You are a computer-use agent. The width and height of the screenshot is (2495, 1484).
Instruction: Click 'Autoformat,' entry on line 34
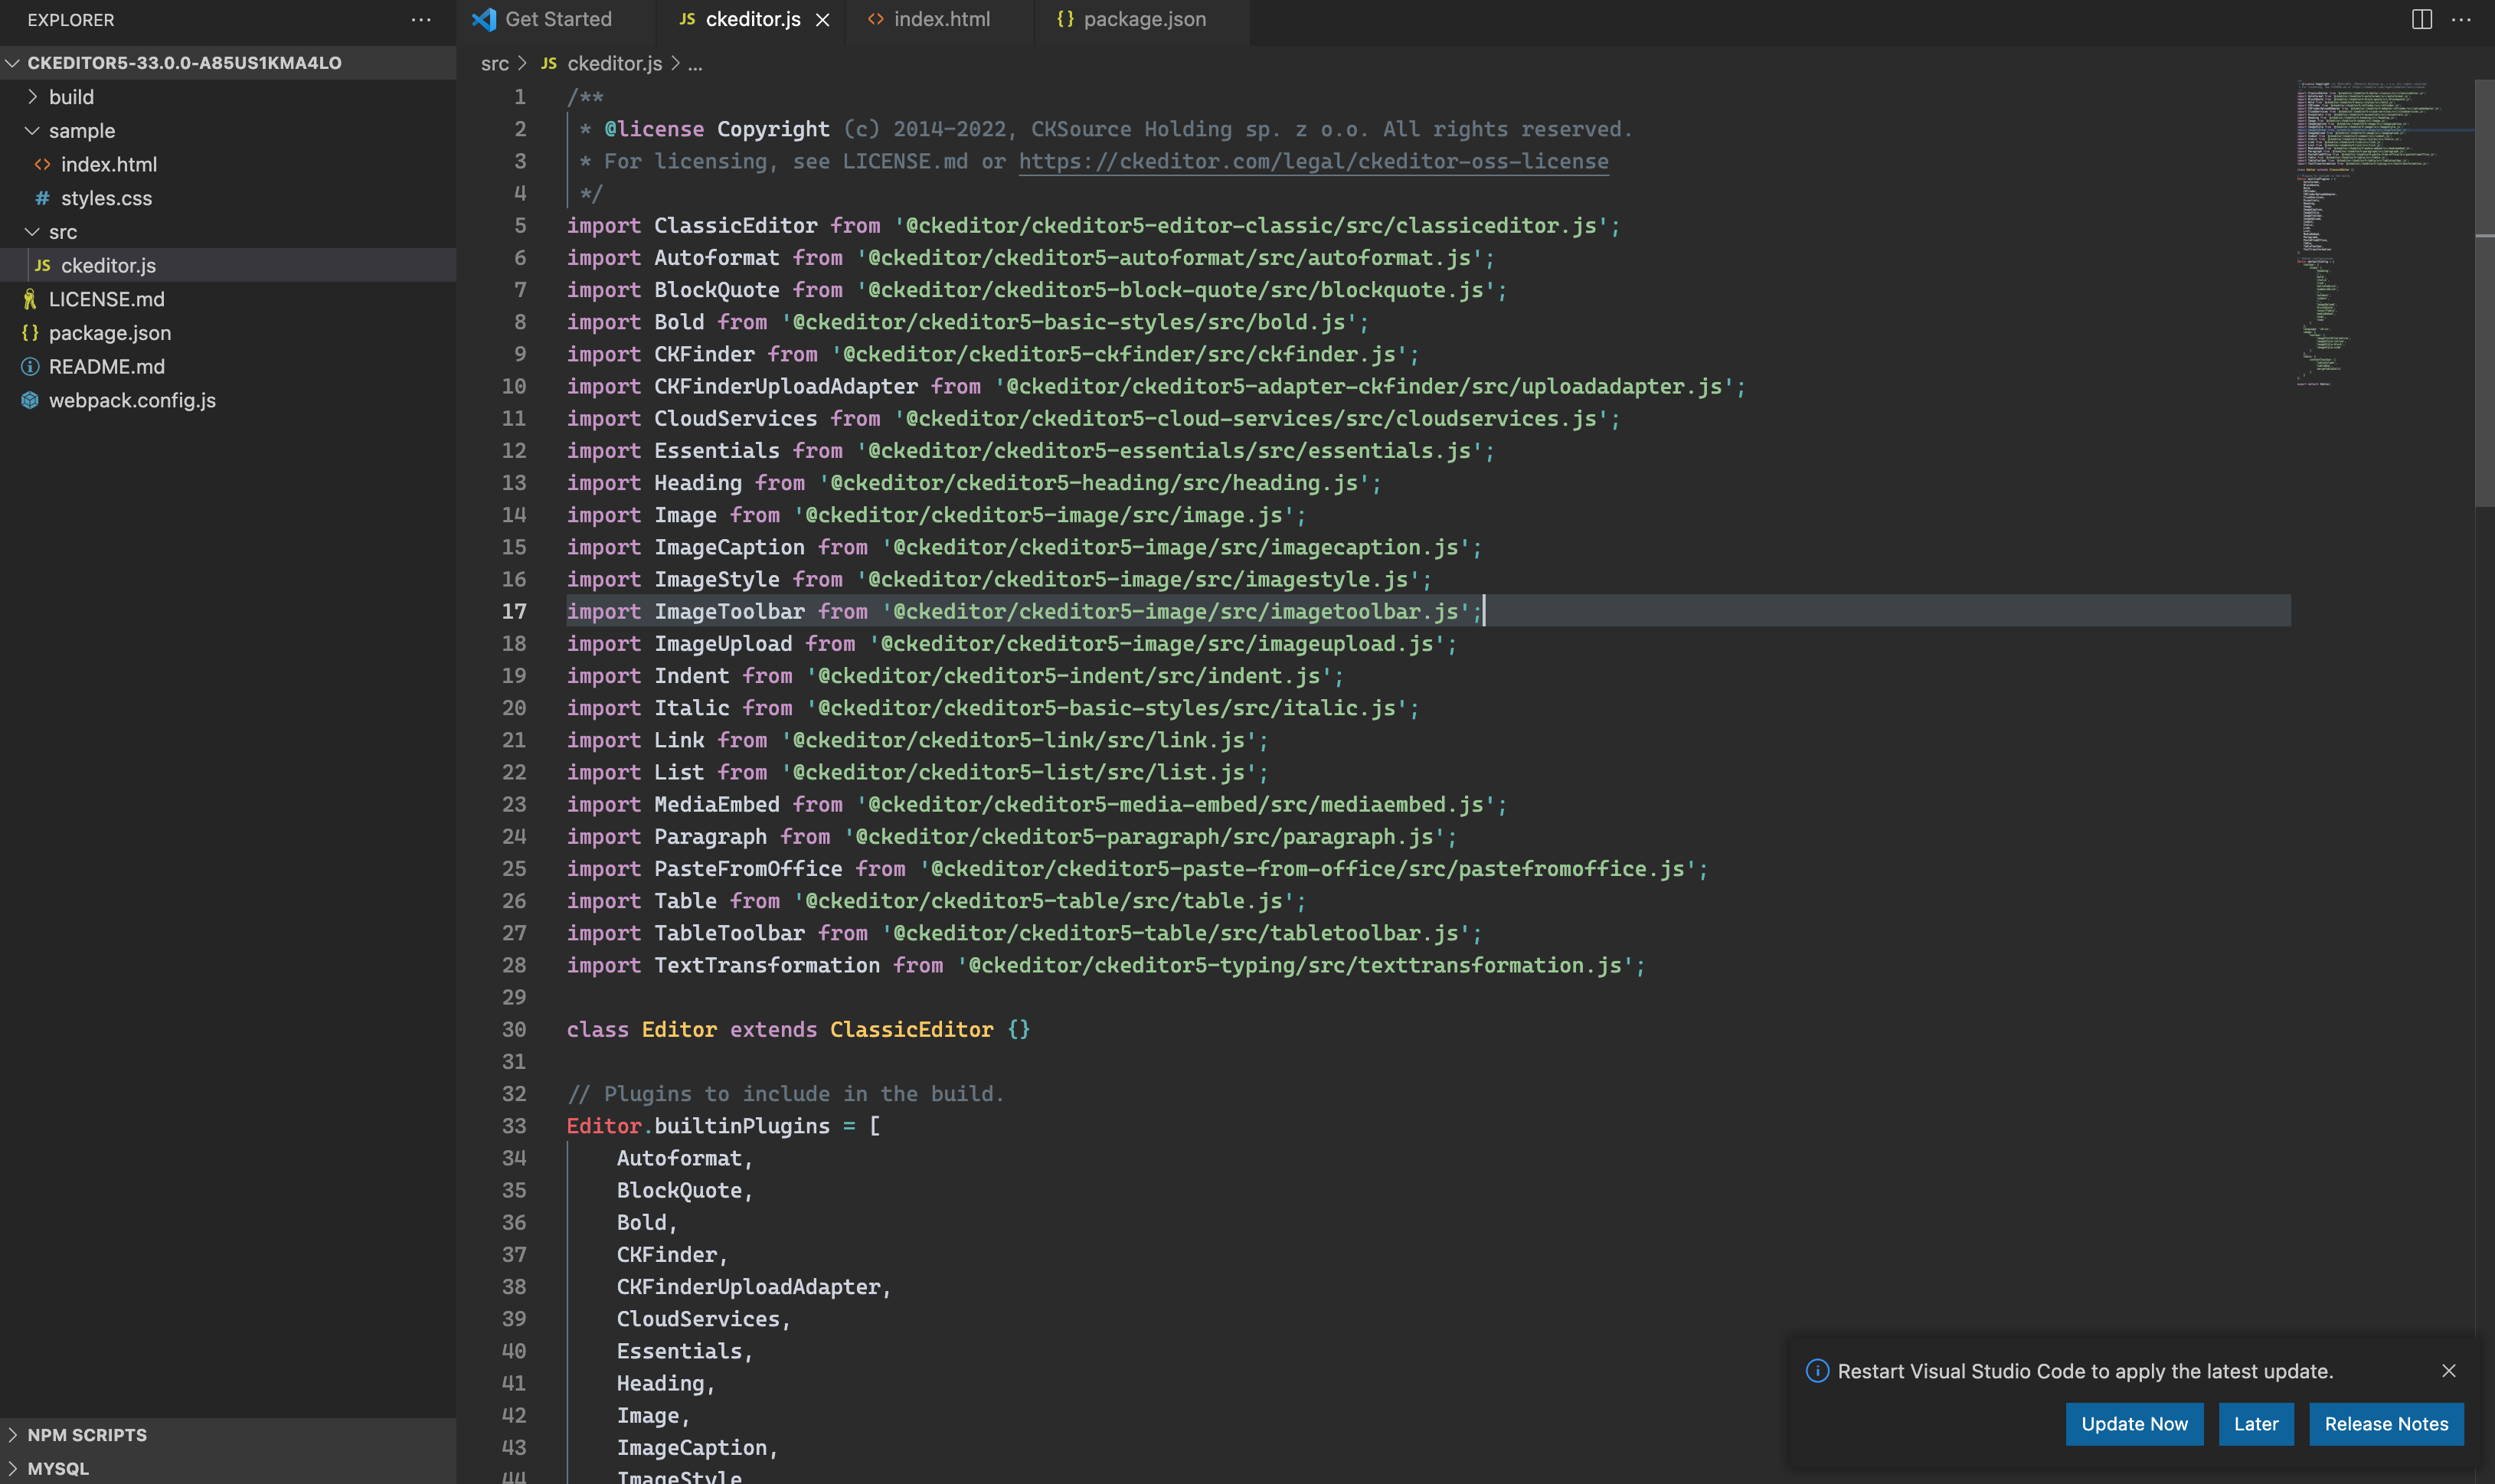[x=685, y=1158]
